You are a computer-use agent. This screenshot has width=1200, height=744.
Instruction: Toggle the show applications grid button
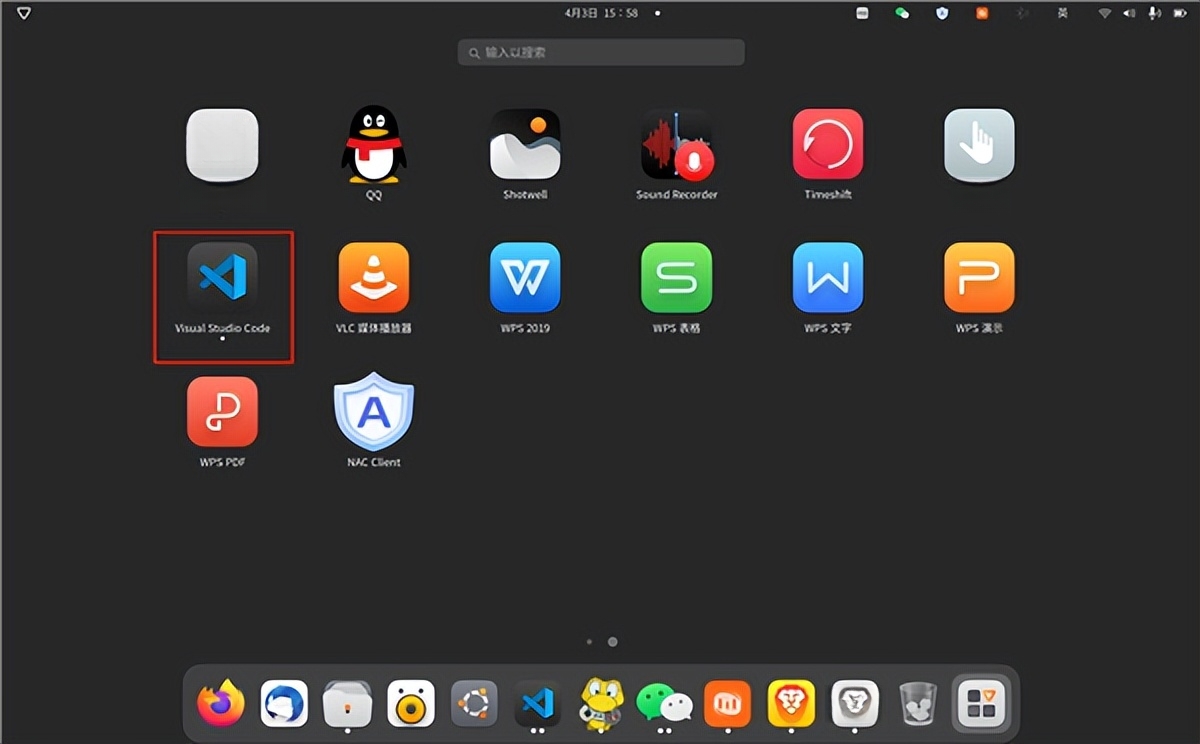(981, 704)
